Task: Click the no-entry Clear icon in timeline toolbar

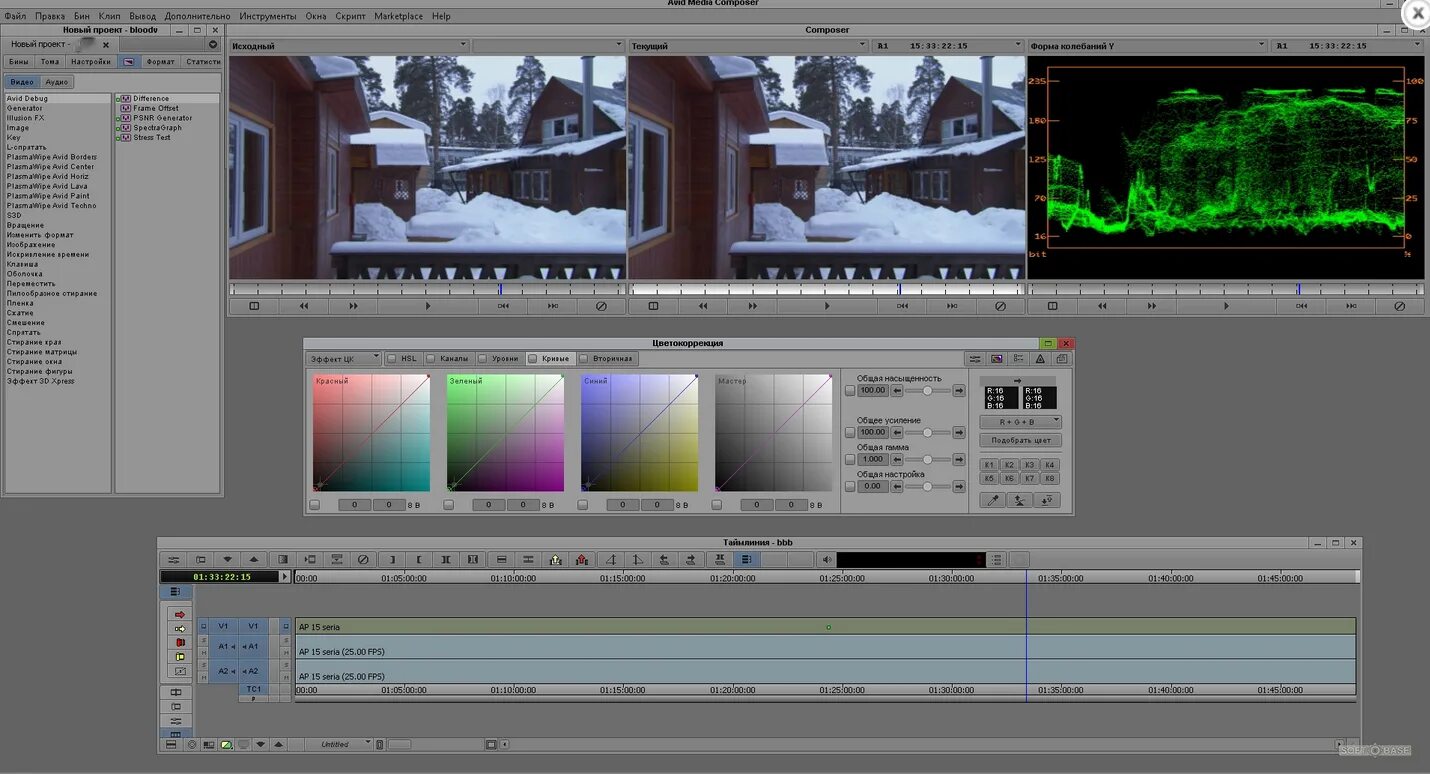Action: (363, 560)
